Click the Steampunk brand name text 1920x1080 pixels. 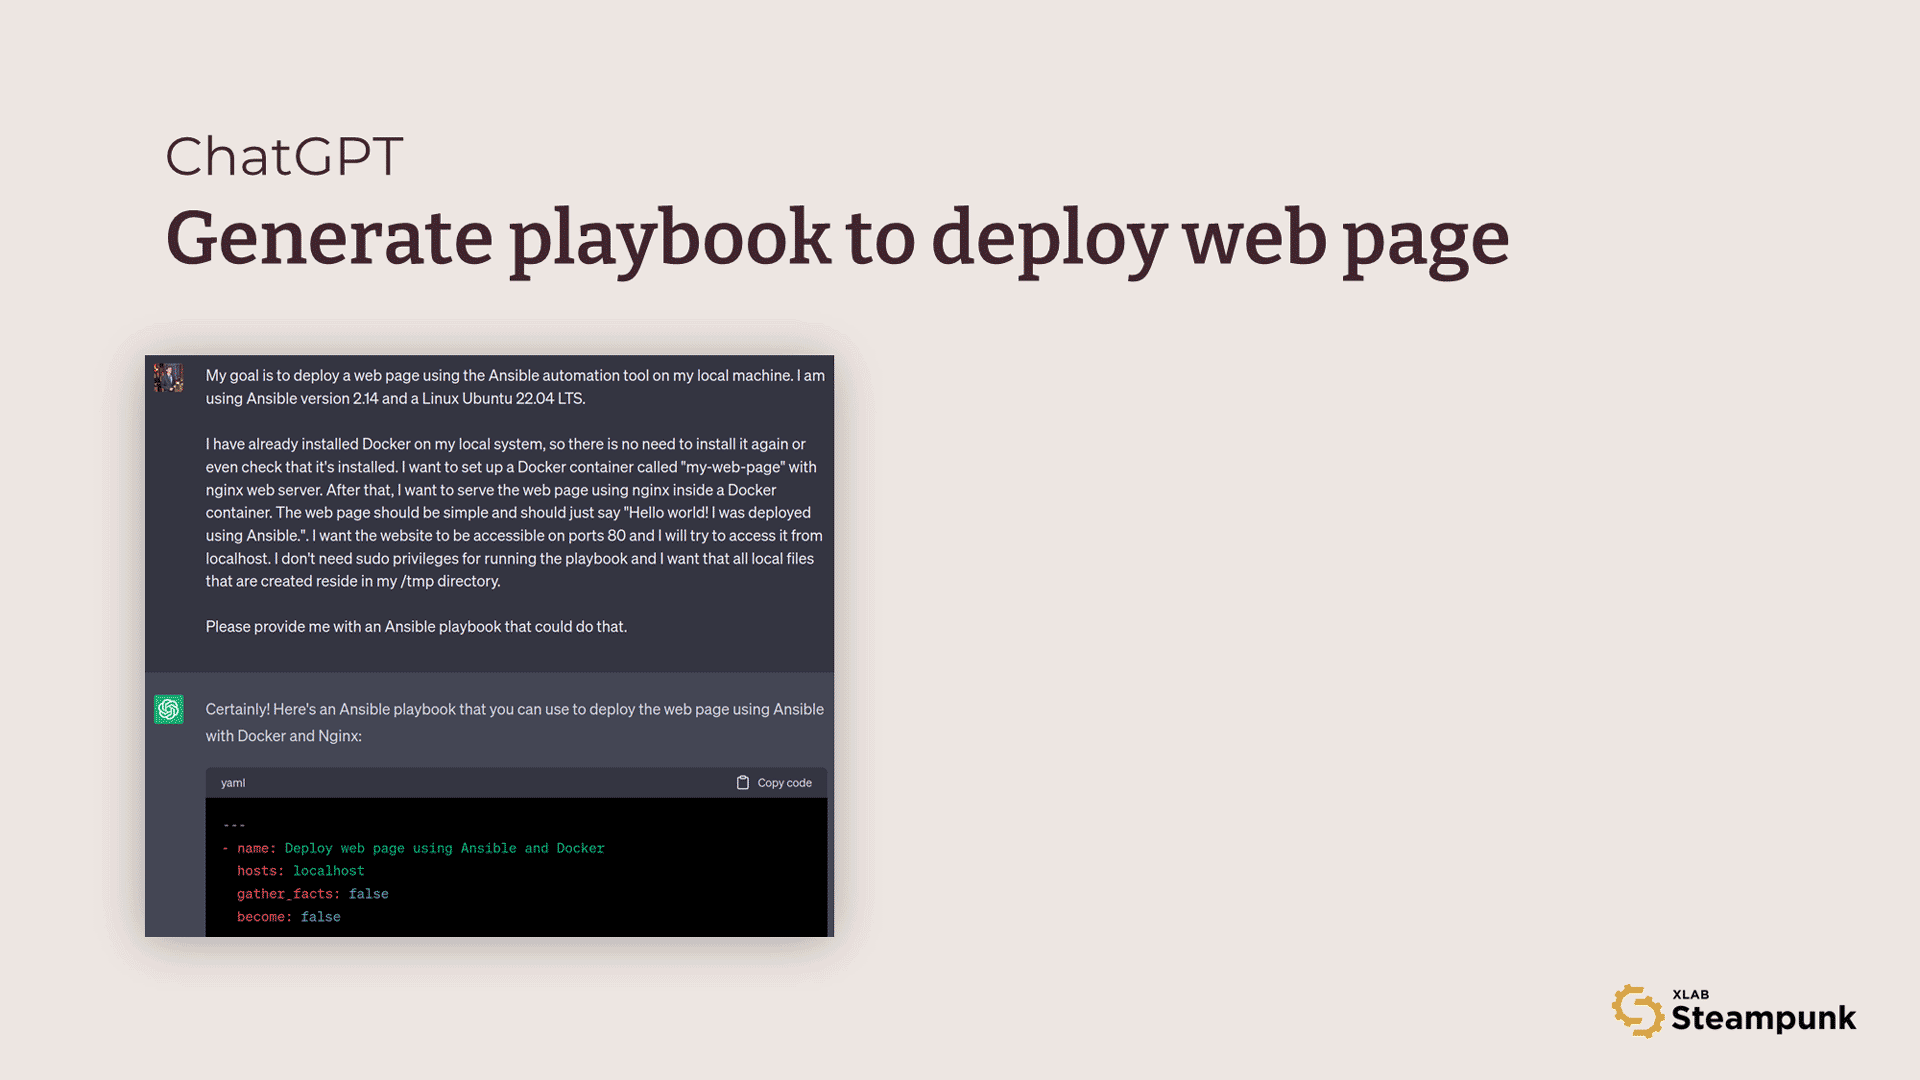point(1763,1019)
